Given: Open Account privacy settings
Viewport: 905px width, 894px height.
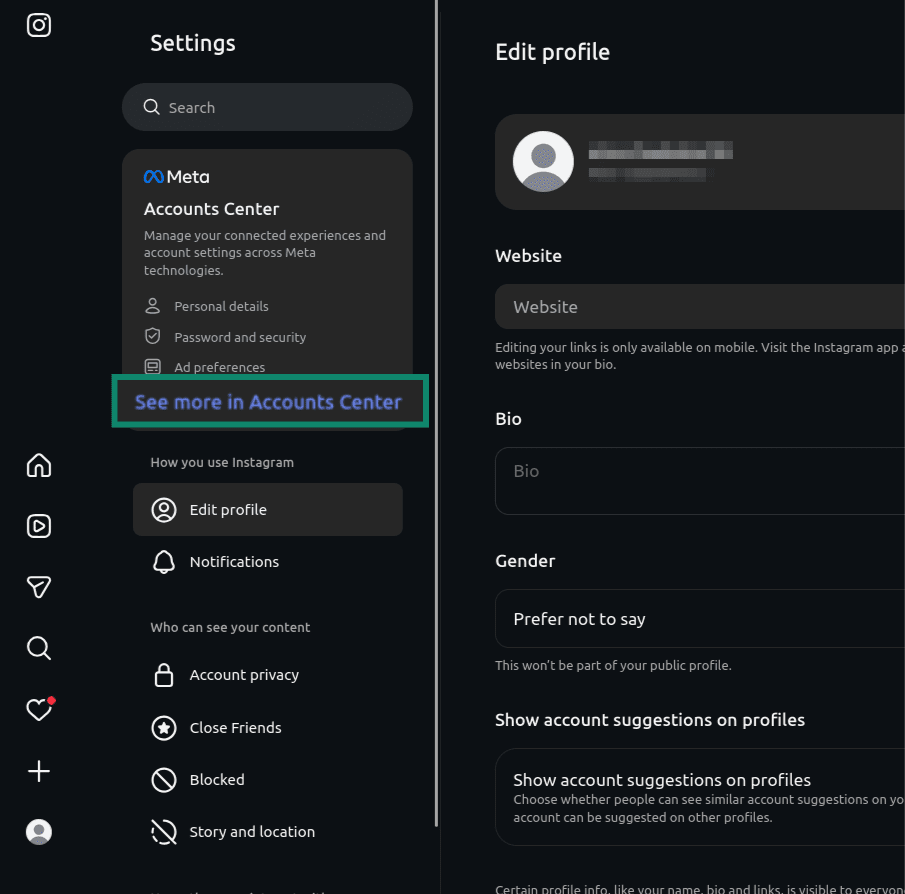Looking at the screenshot, I should 268,675.
